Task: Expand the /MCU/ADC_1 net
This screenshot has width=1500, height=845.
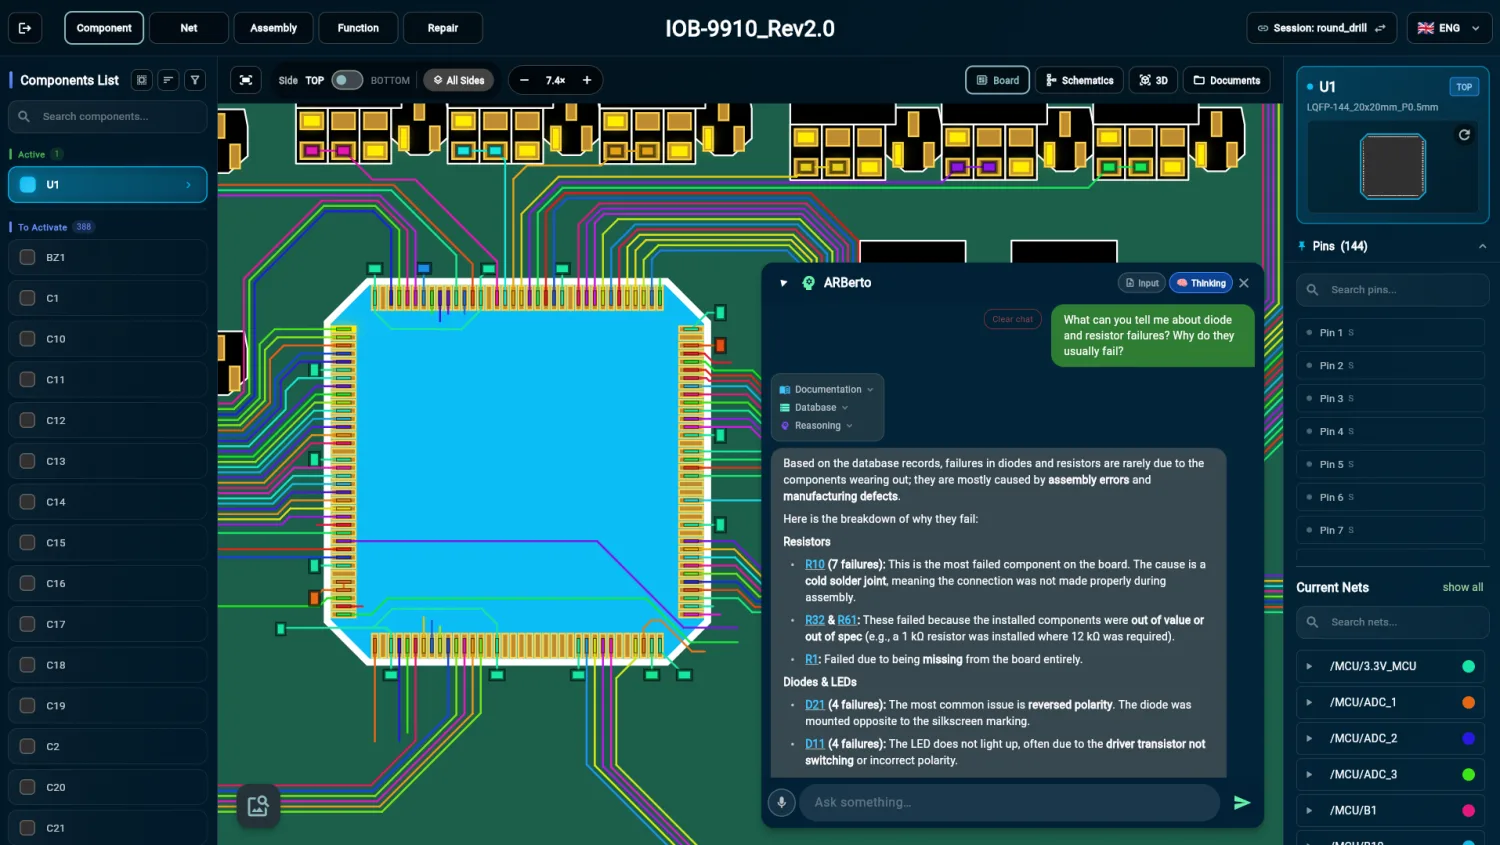Action: coord(1309,702)
